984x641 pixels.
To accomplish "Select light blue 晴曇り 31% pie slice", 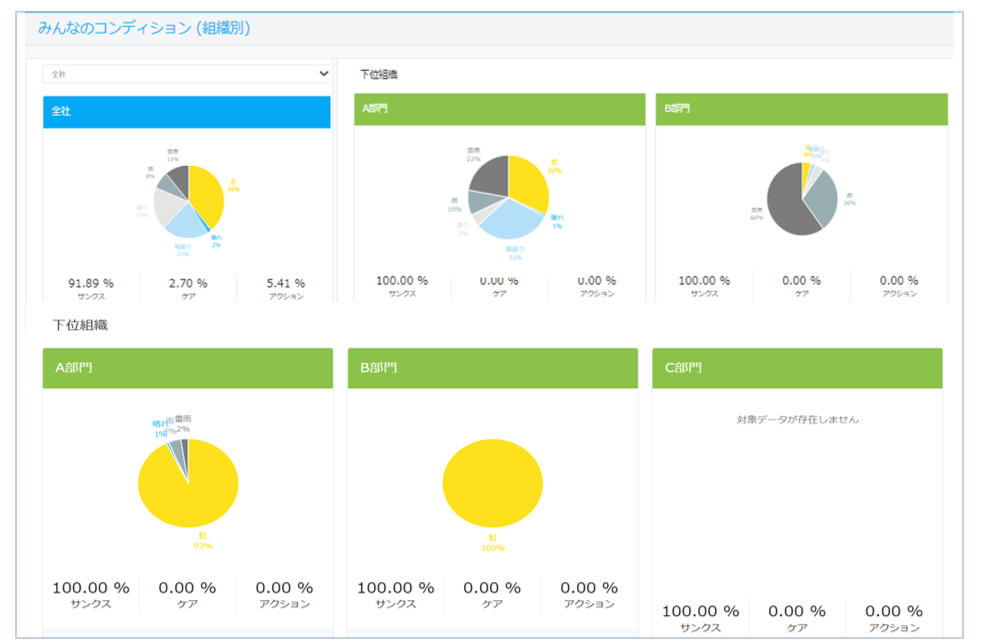I will pyautogui.click(x=511, y=221).
